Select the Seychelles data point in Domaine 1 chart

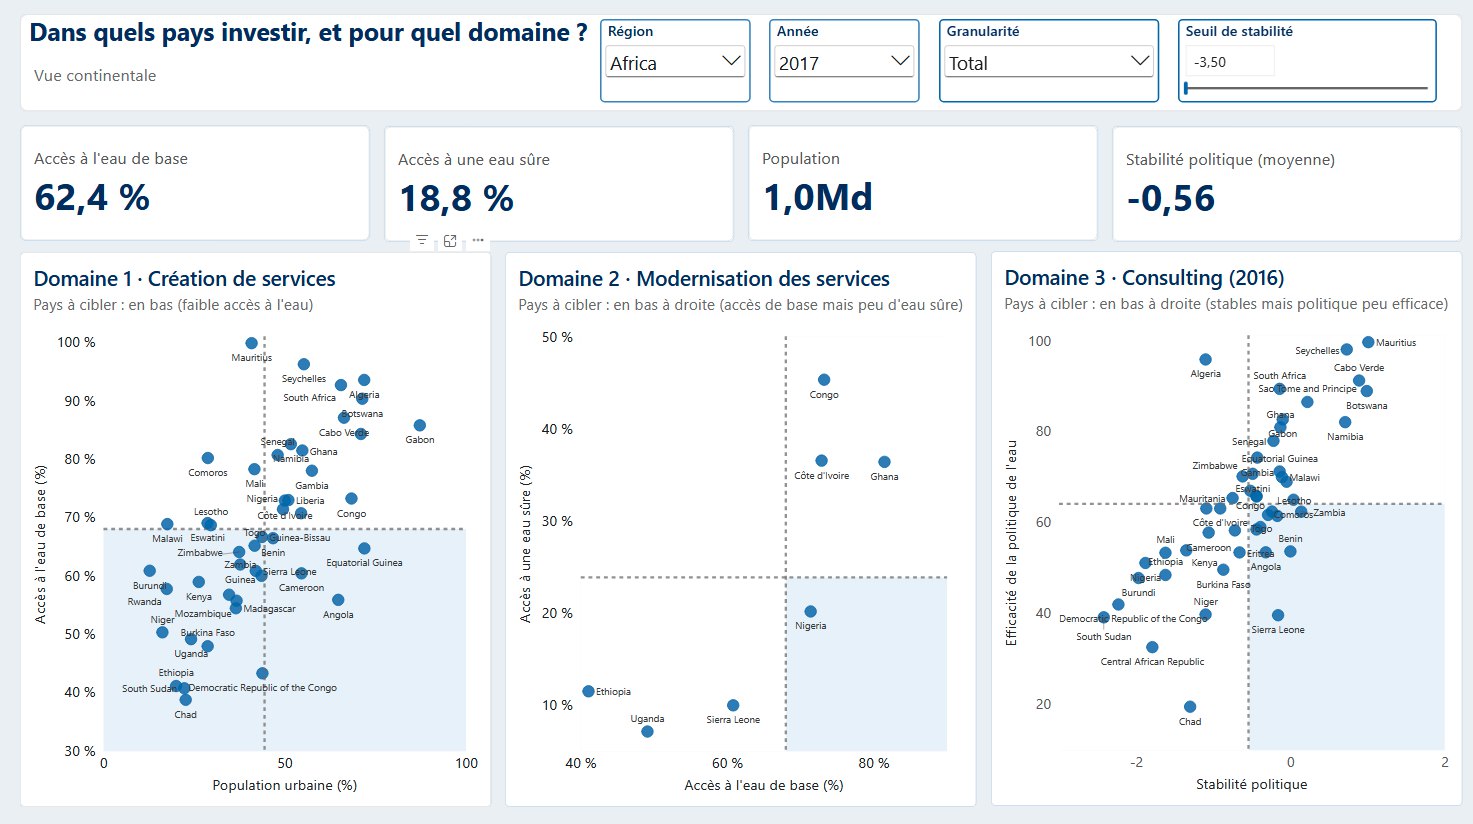[304, 365]
